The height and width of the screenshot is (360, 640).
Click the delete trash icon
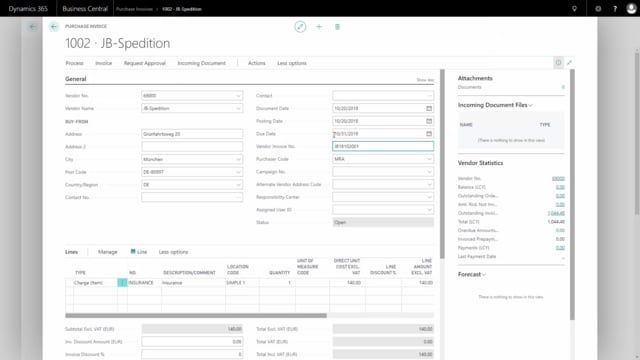click(337, 27)
